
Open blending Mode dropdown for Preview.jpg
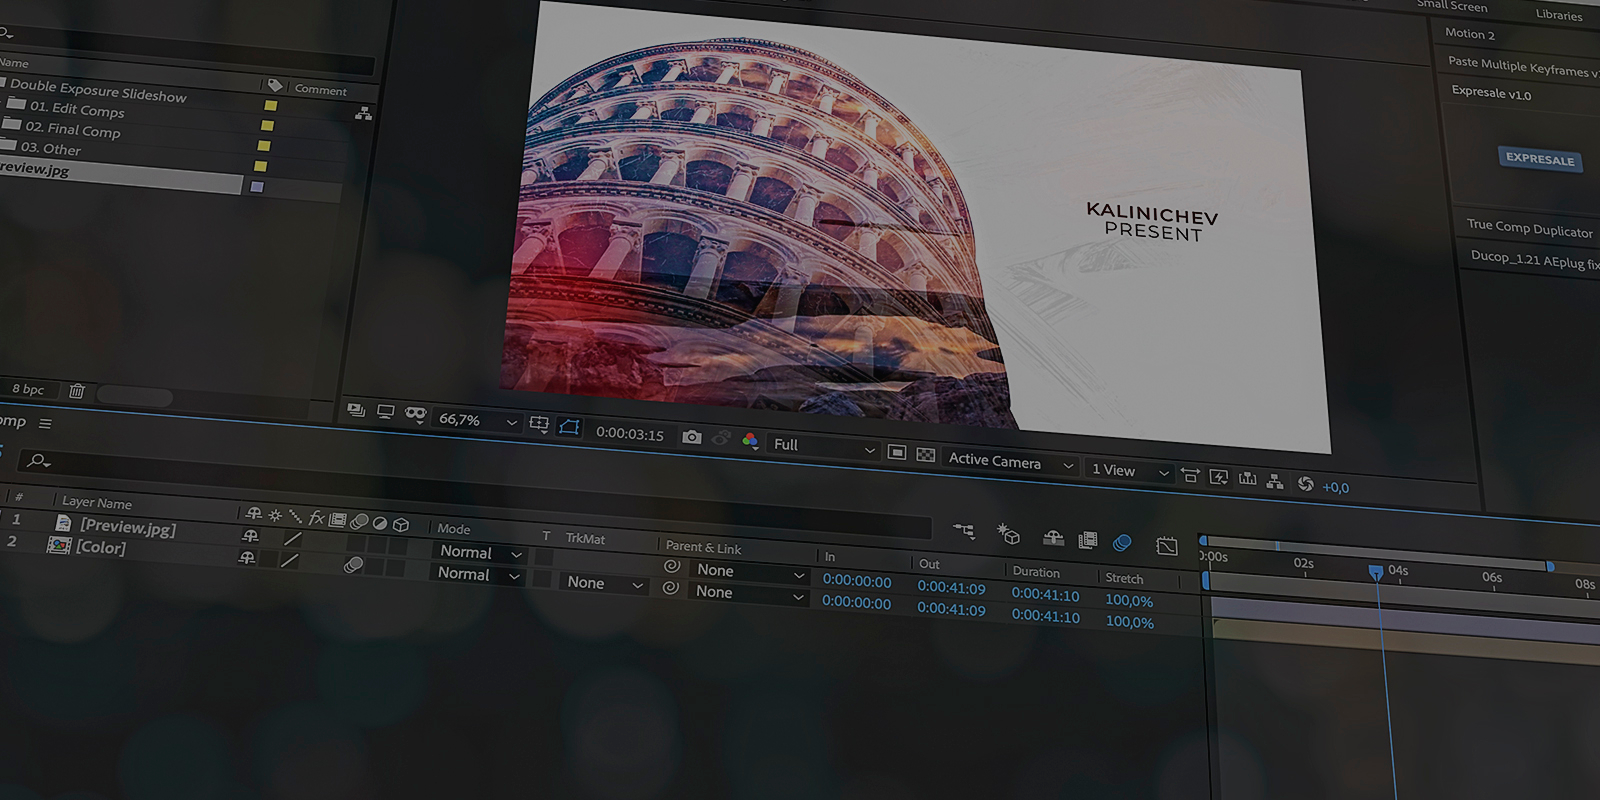click(x=480, y=552)
